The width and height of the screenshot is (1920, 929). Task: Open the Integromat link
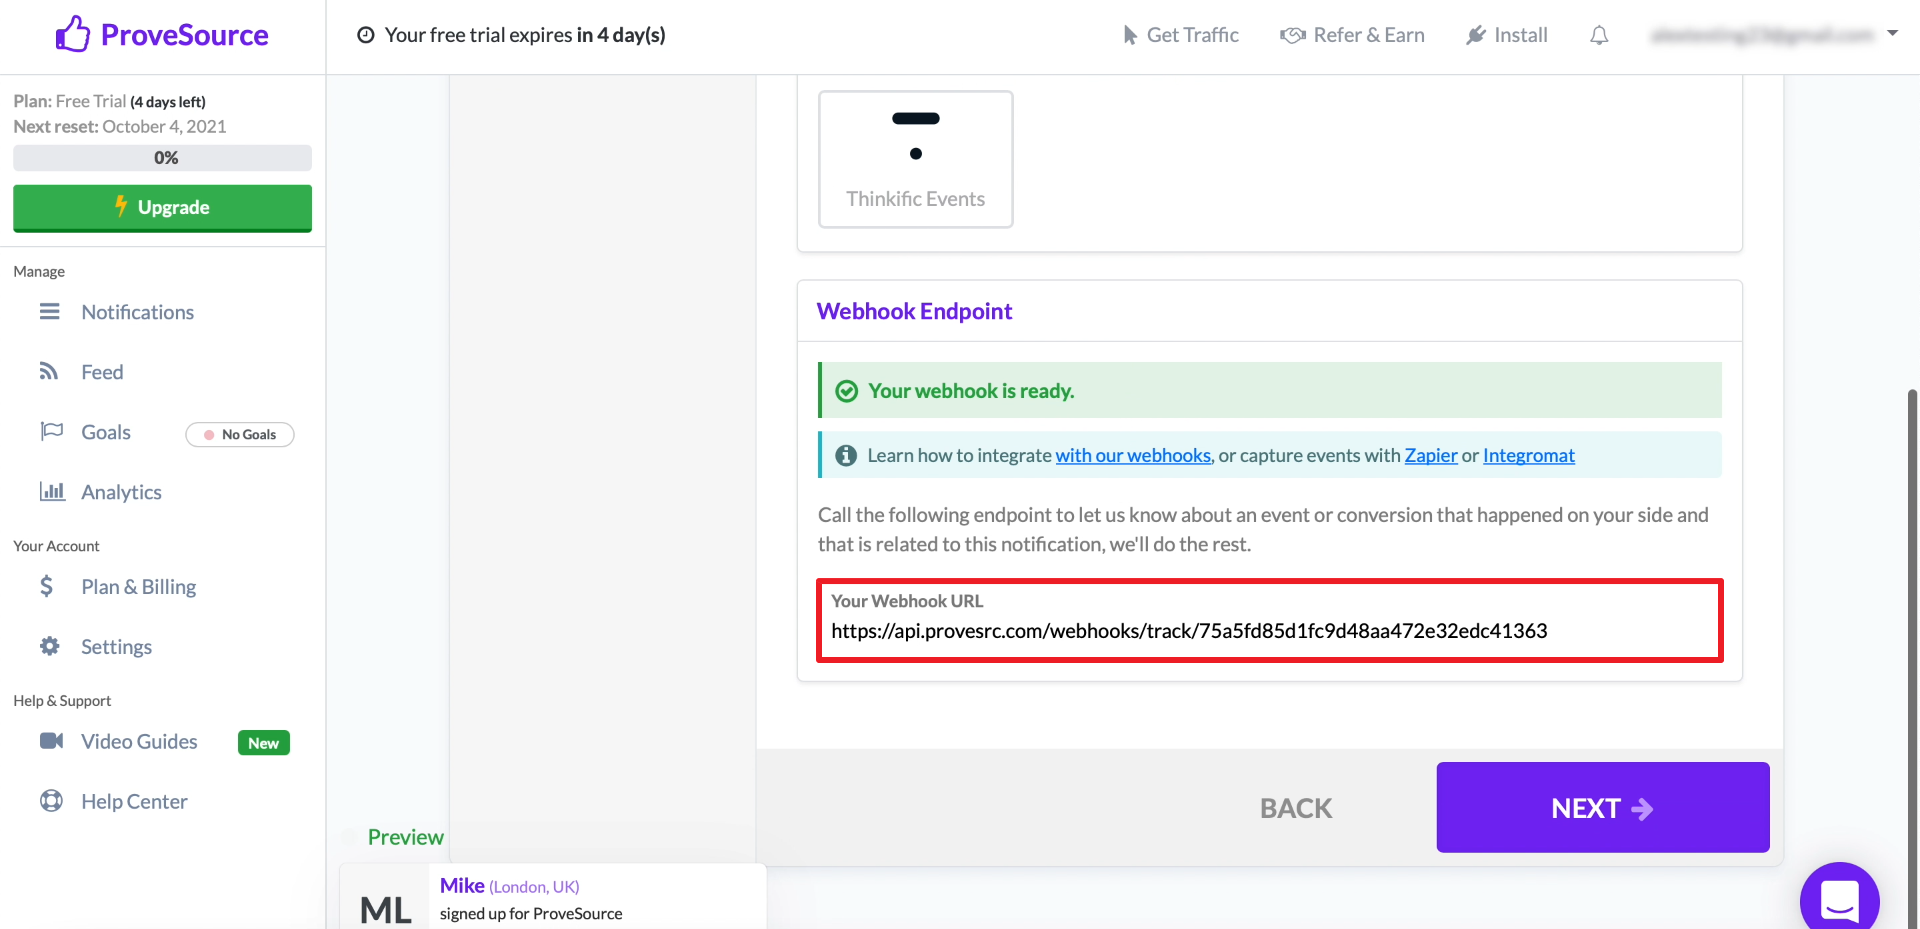pos(1529,455)
